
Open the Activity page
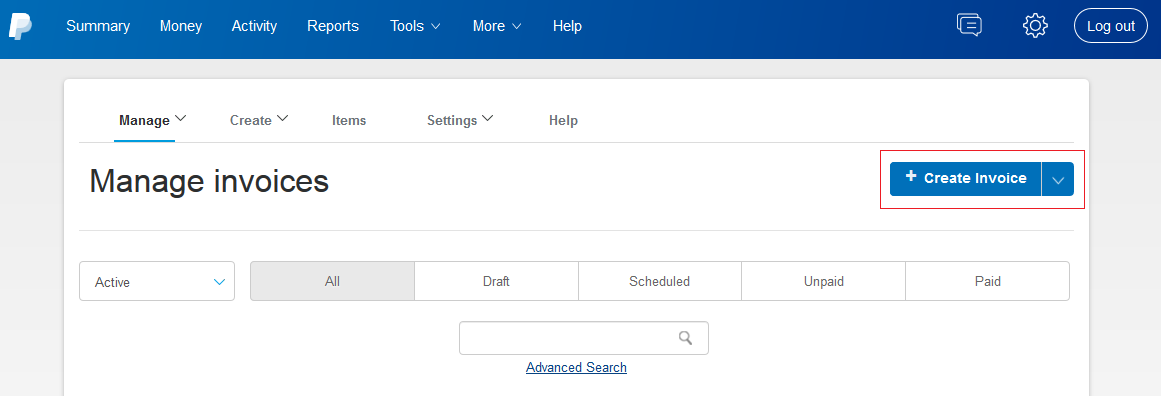point(254,26)
